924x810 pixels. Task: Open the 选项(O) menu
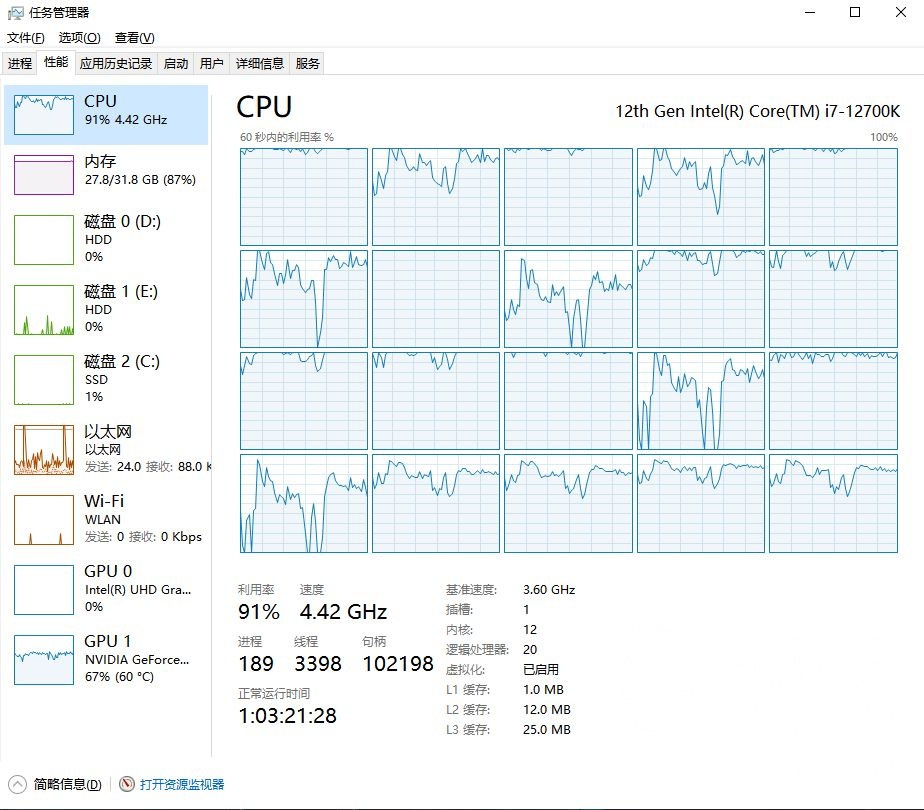click(80, 38)
